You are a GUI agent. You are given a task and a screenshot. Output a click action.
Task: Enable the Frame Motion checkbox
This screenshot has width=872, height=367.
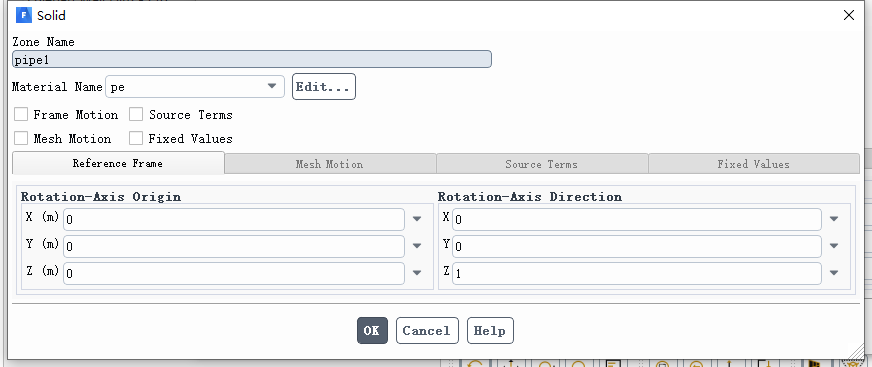(x=21, y=115)
